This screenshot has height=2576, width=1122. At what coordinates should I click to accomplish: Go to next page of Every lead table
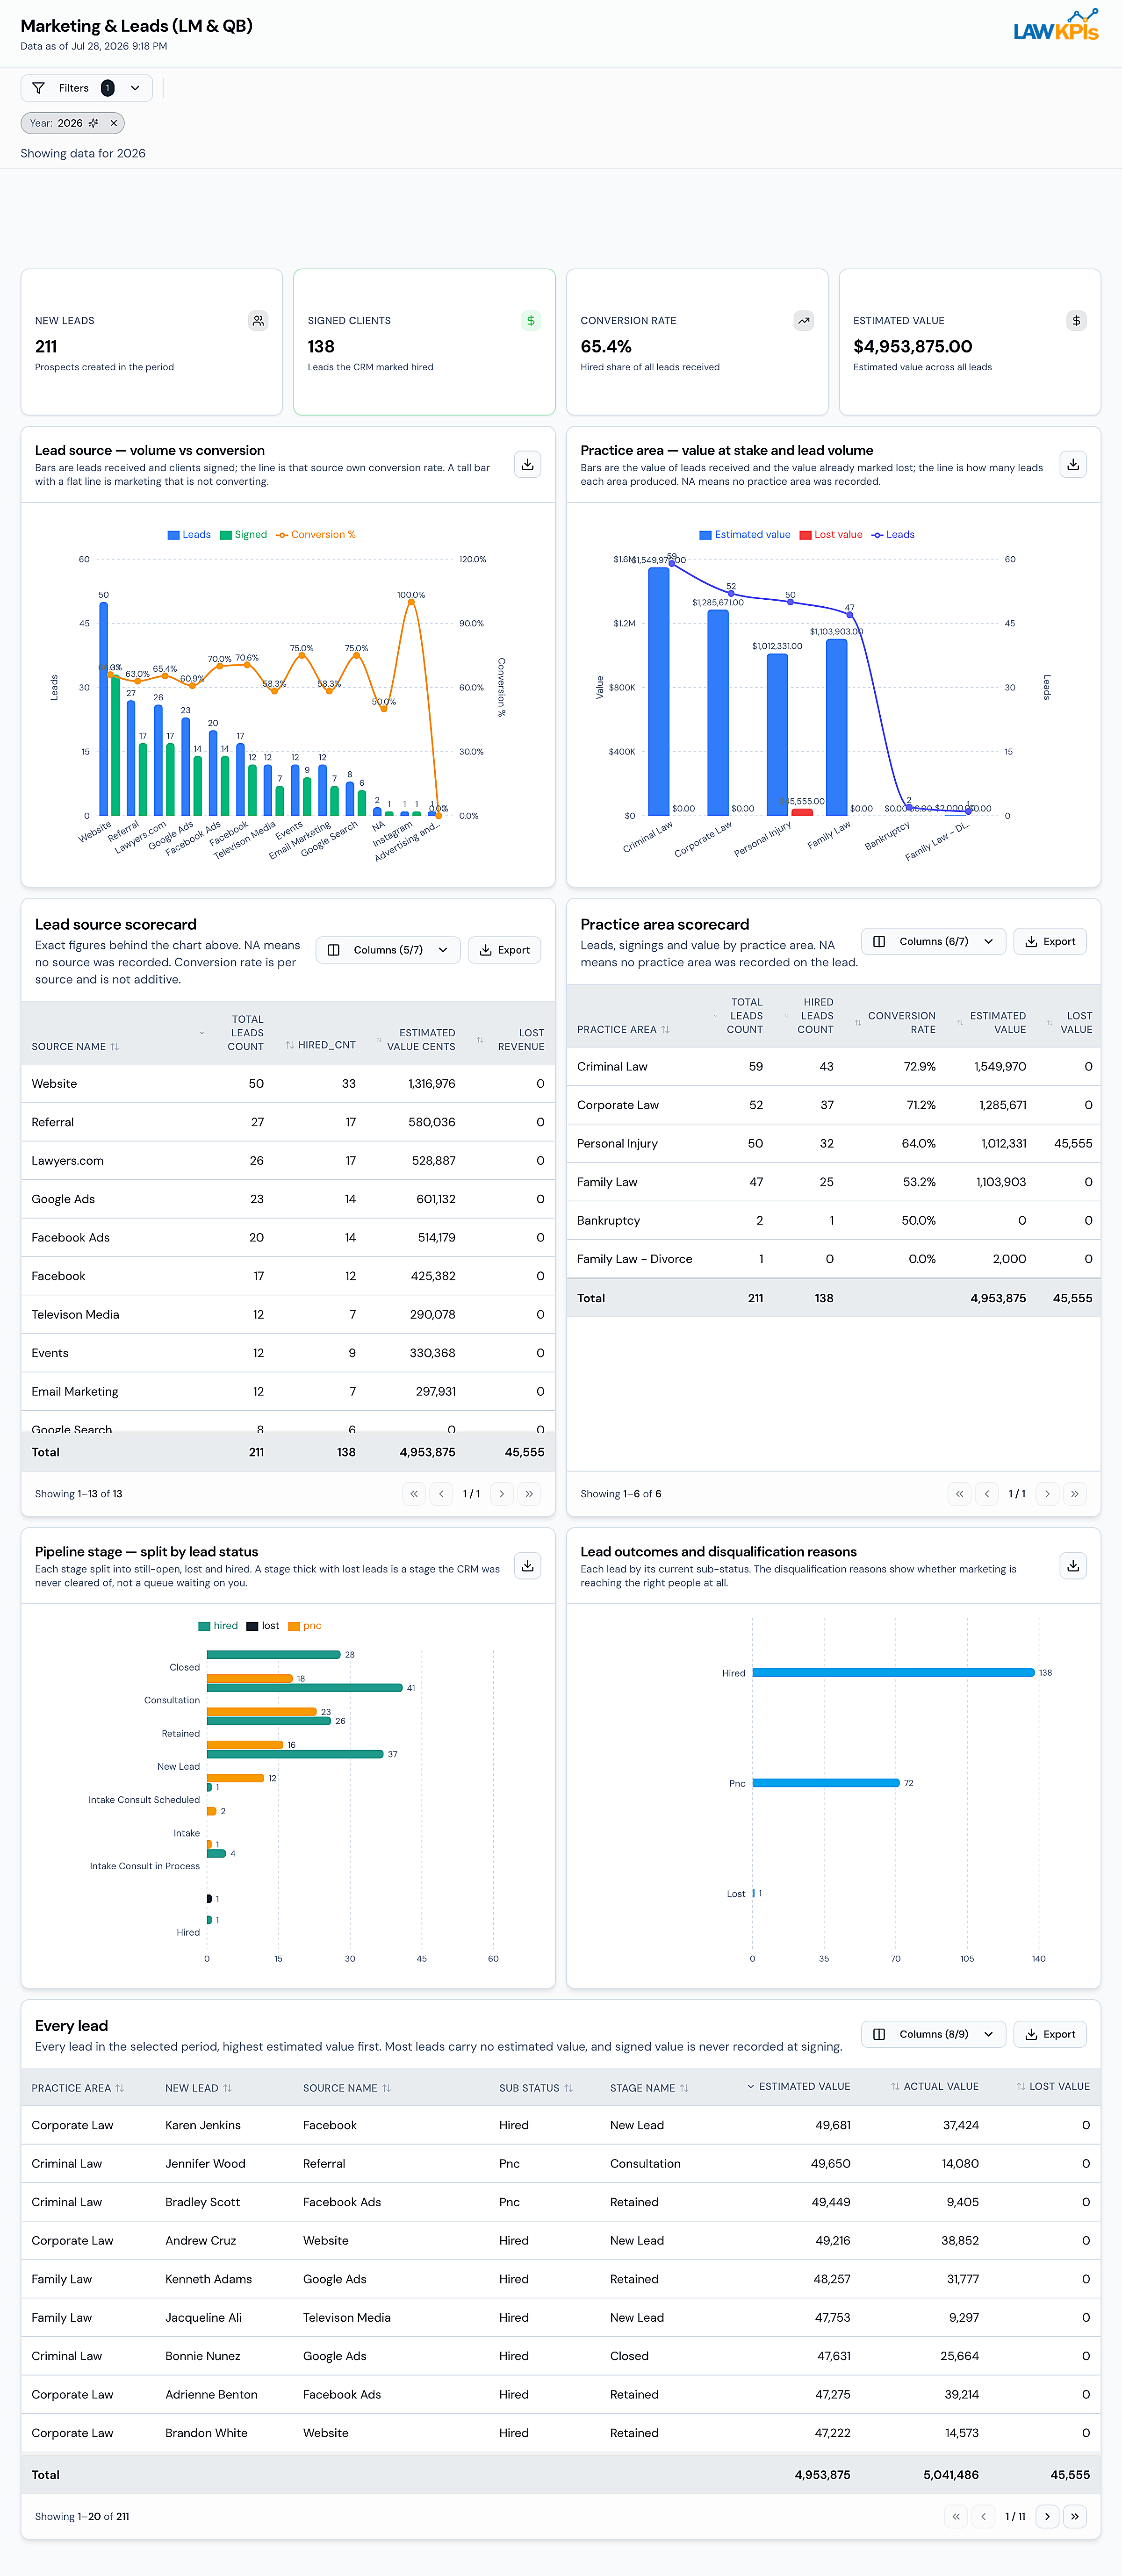pos(1047,2516)
